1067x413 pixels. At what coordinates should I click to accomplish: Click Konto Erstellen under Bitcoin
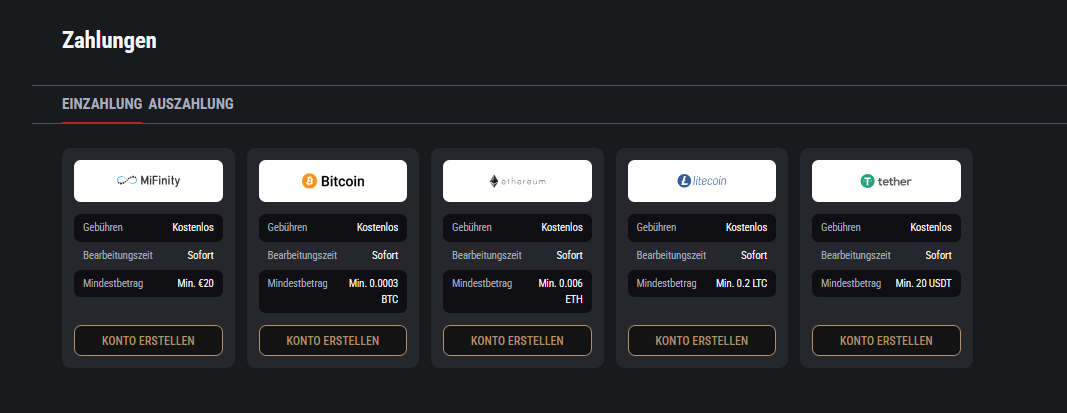point(333,340)
